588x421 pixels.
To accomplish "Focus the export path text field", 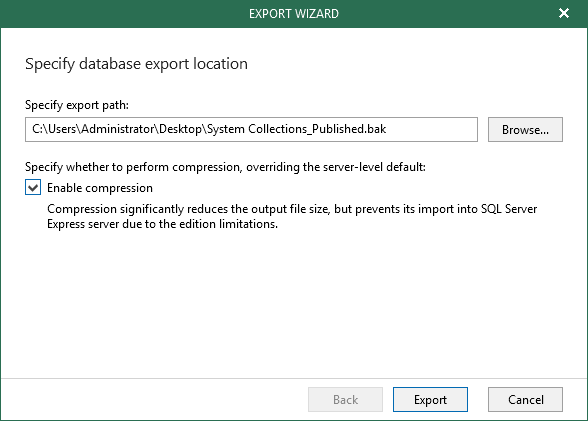I will point(251,129).
